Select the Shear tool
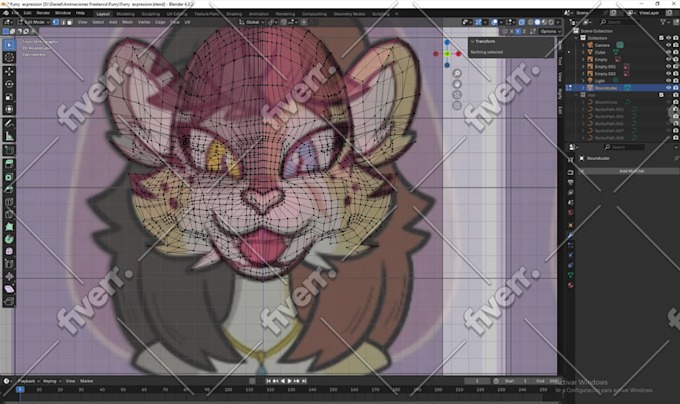The height and width of the screenshot is (404, 680). (x=9, y=289)
